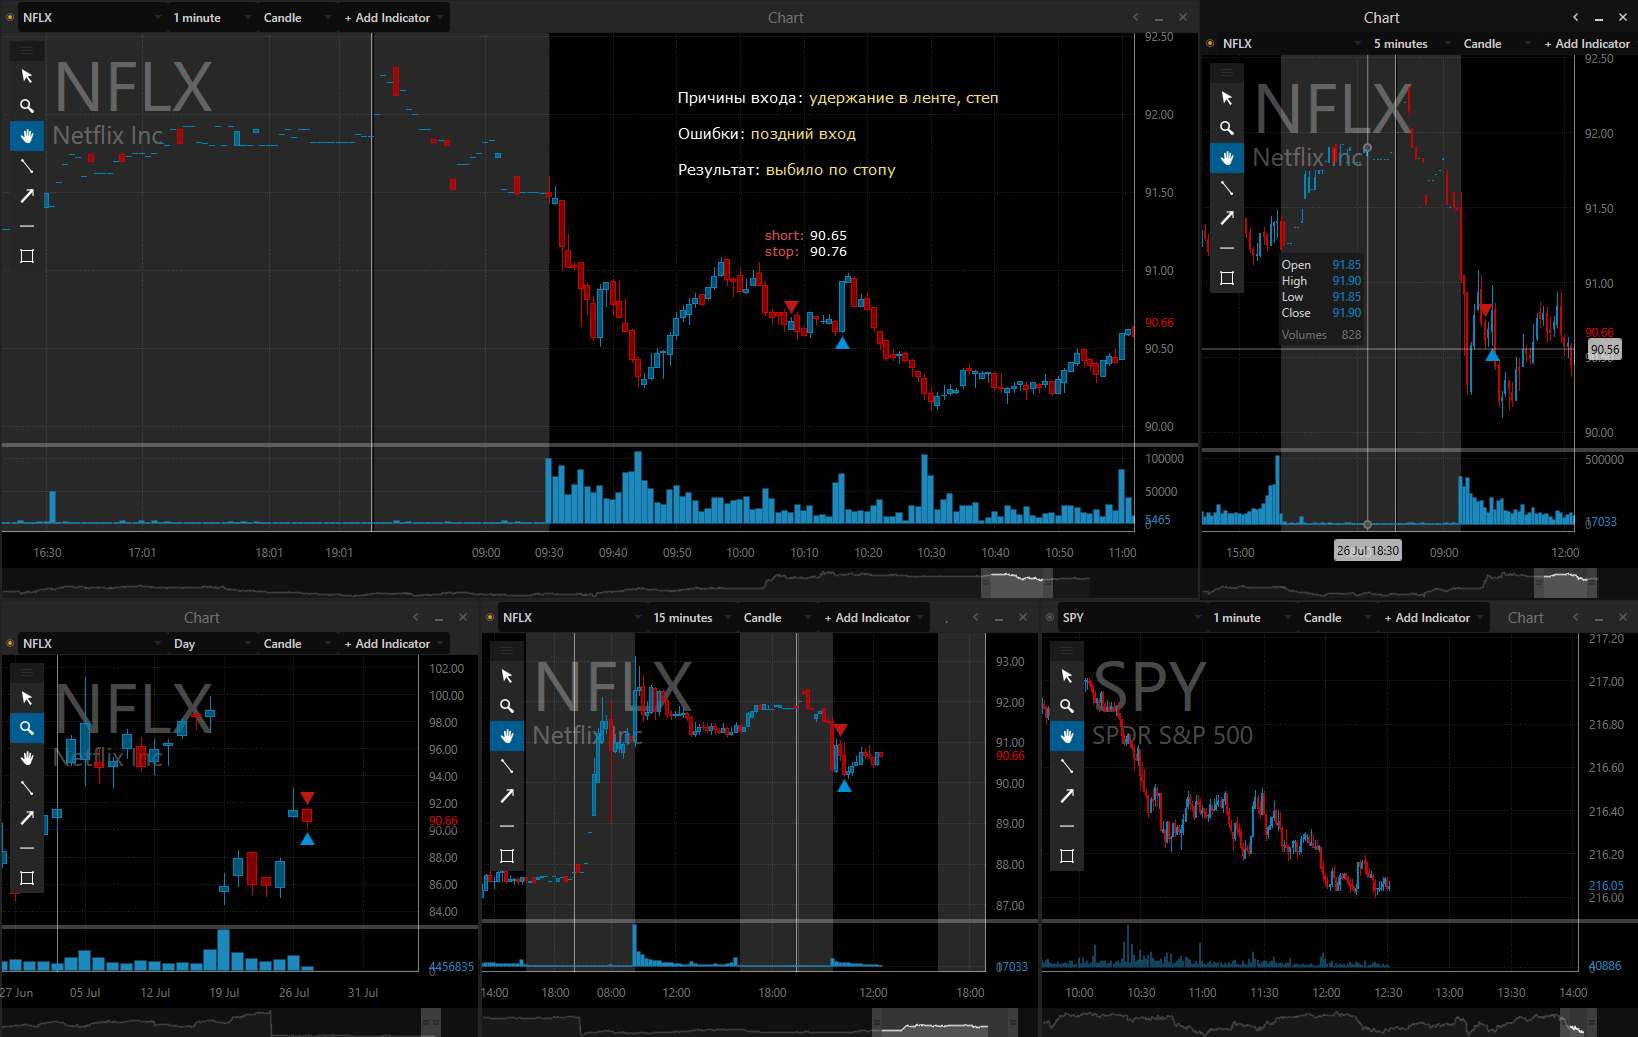The width and height of the screenshot is (1638, 1037).
Task: Select the line drawing tool in NFLX 1 minute chart
Action: coord(27,166)
